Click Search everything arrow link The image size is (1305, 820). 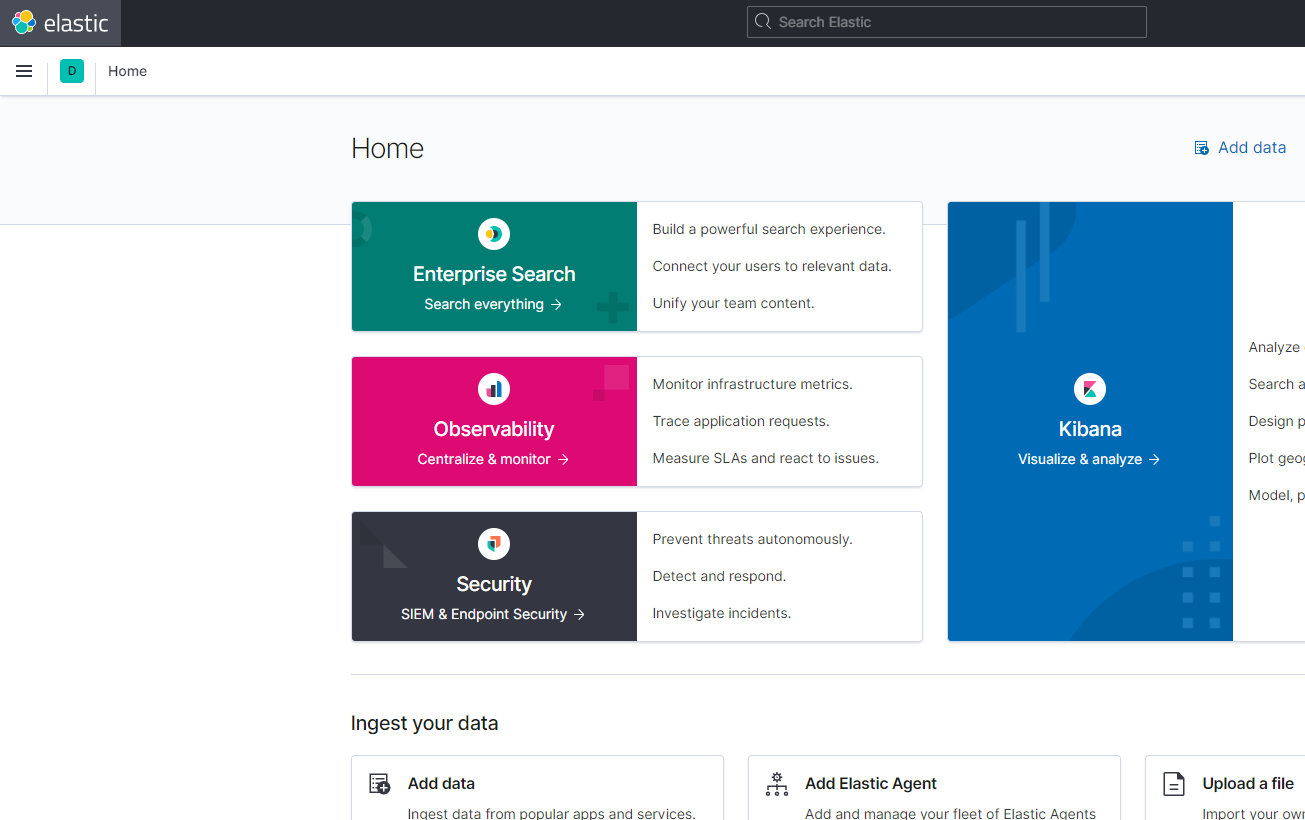(x=493, y=304)
